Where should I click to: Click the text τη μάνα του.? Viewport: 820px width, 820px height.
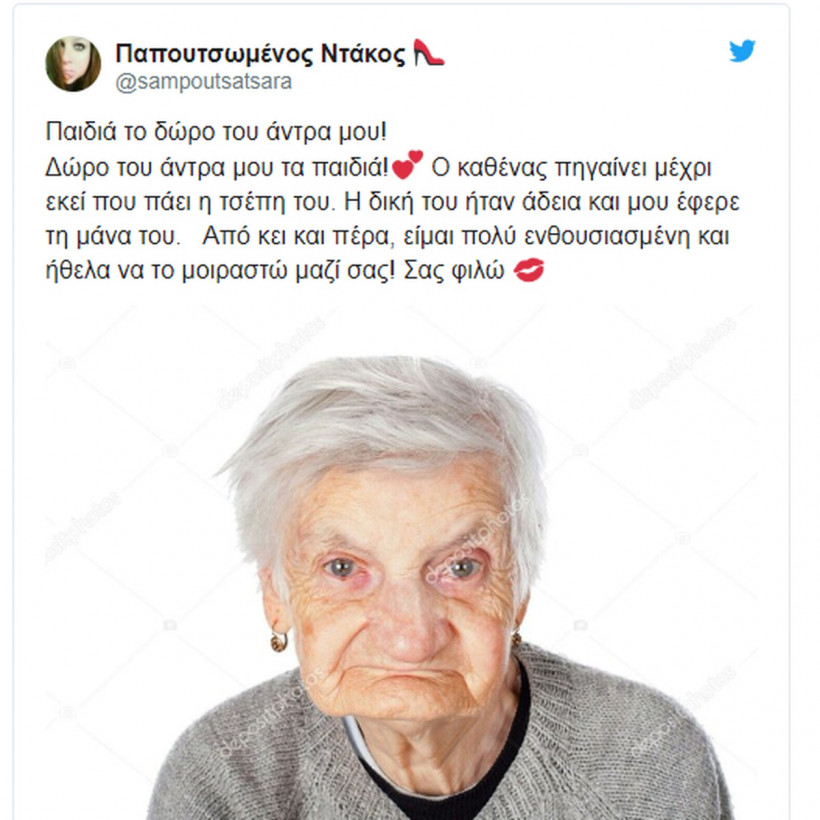click(112, 236)
